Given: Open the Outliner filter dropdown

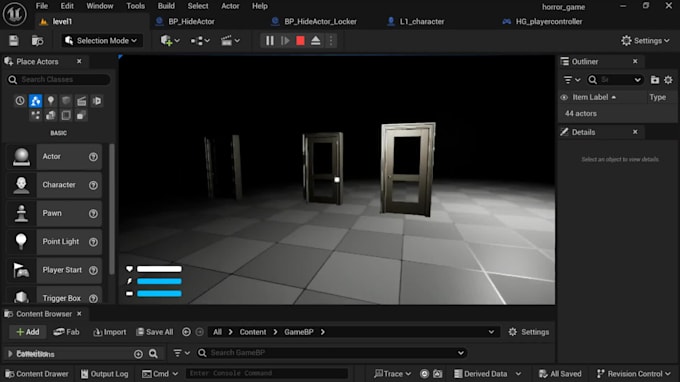Looking at the screenshot, I should pos(572,80).
